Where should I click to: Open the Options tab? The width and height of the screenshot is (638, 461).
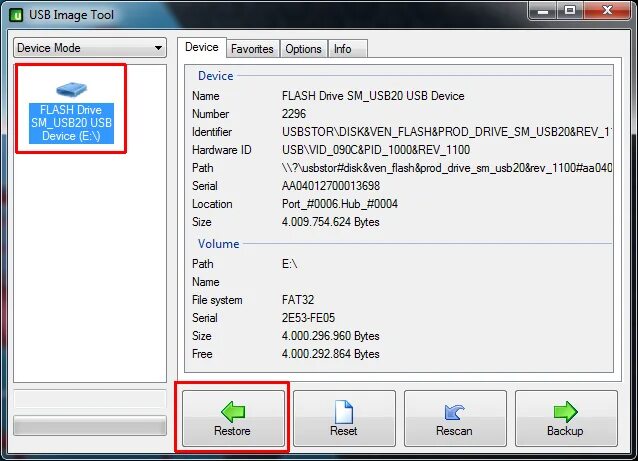pos(304,49)
